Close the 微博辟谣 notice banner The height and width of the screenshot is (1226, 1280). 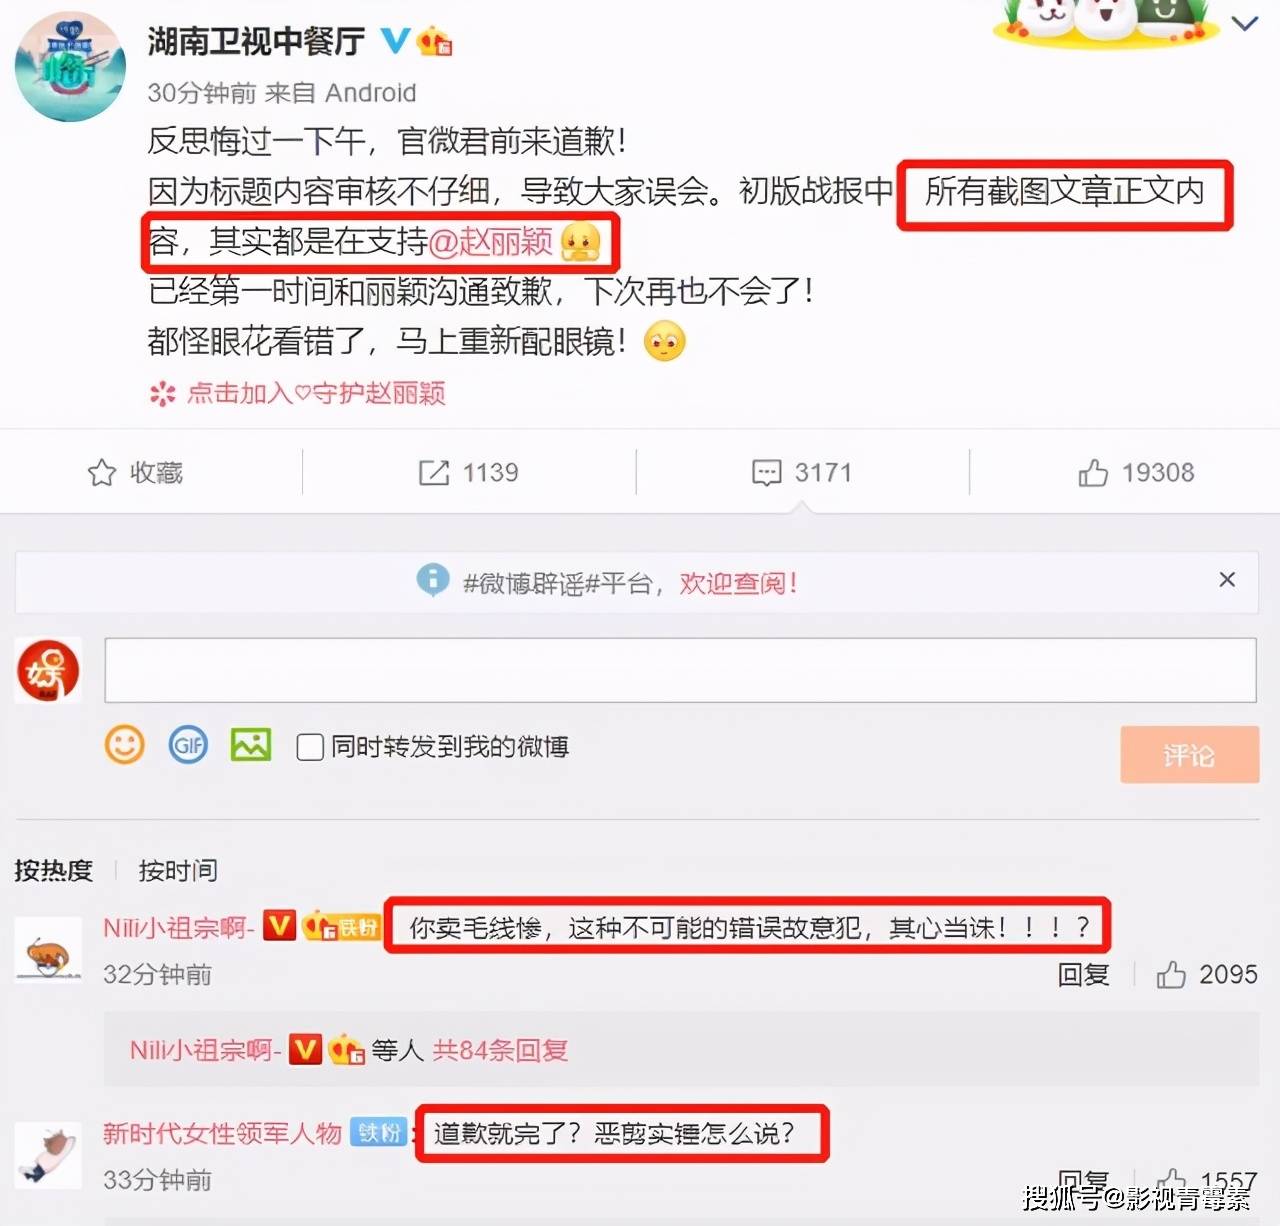(1227, 580)
